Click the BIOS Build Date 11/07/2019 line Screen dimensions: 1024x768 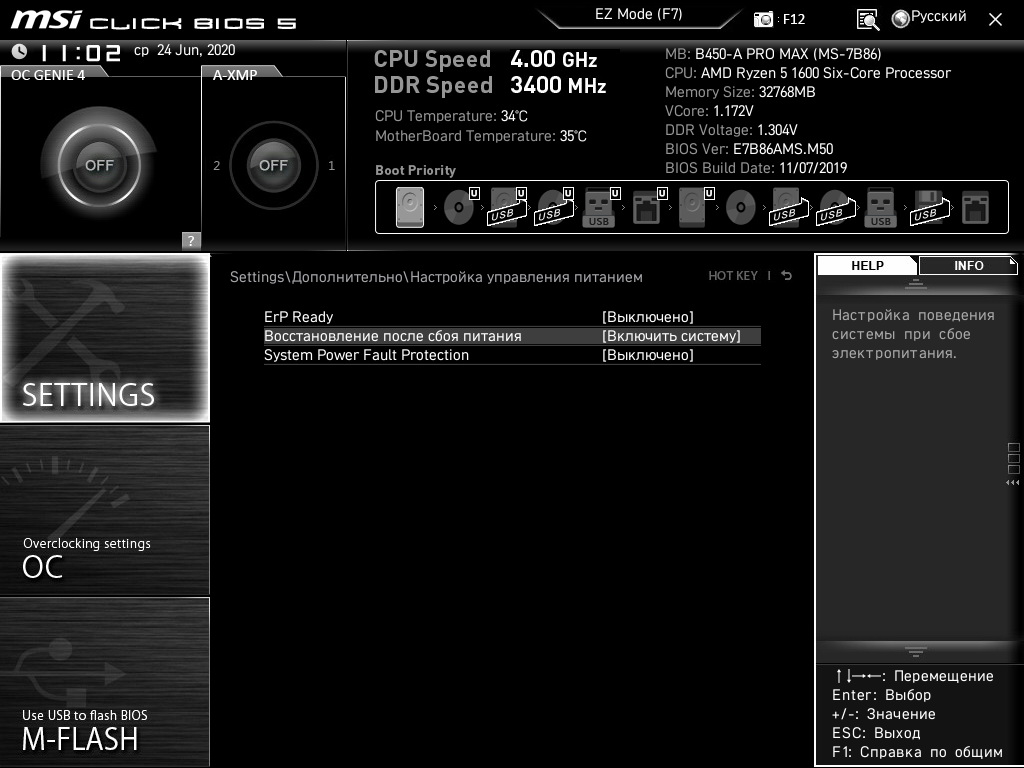pos(756,168)
